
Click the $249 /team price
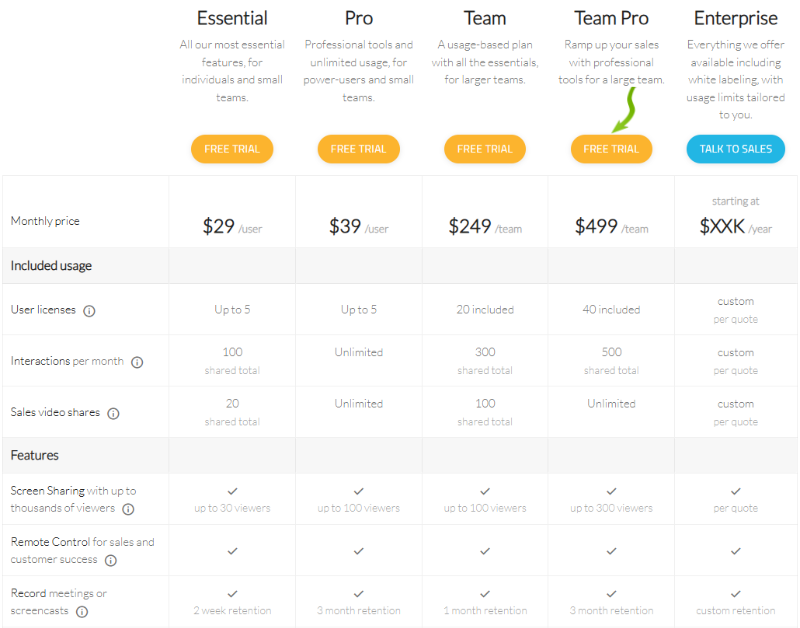(x=485, y=226)
